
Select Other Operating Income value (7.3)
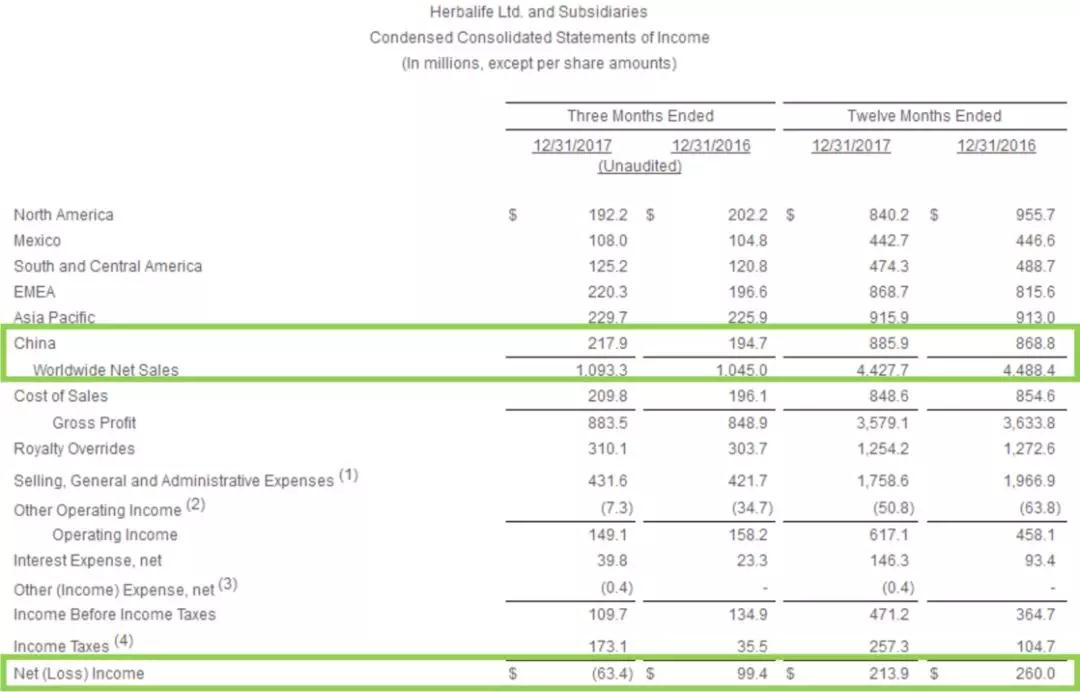coord(616,510)
